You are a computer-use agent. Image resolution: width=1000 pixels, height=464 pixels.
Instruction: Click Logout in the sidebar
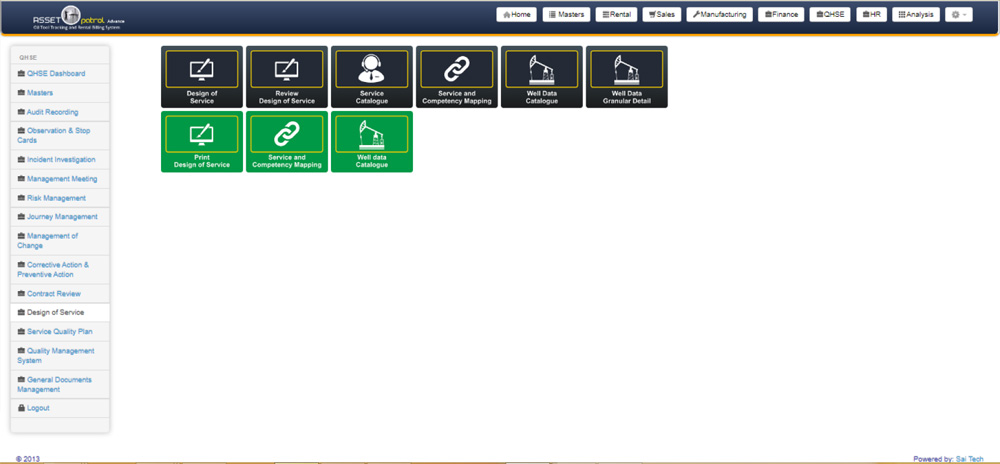tap(38, 408)
